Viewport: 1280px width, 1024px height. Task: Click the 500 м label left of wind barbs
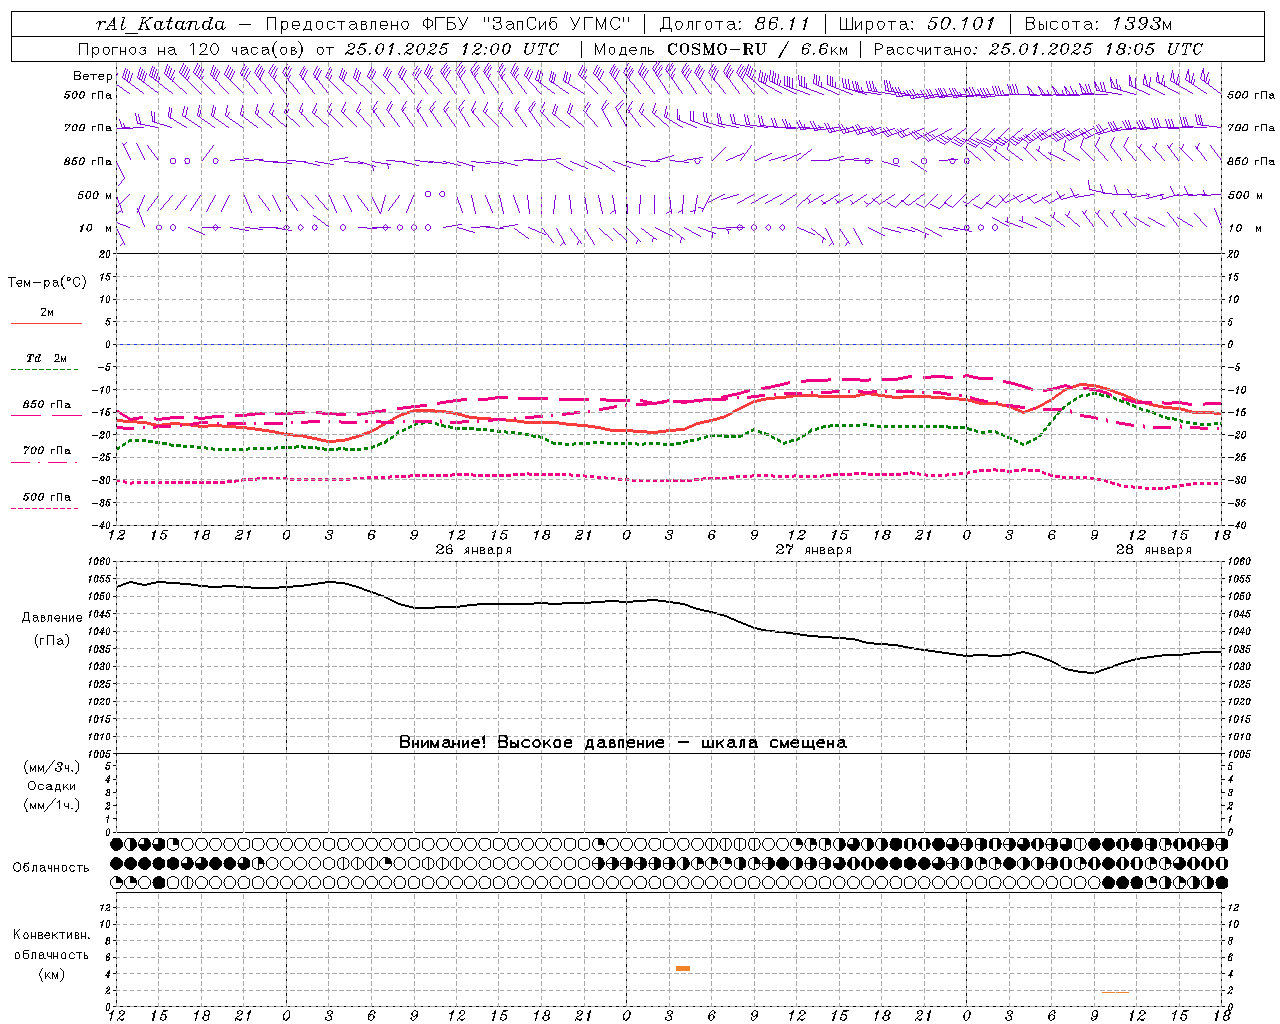[95, 195]
